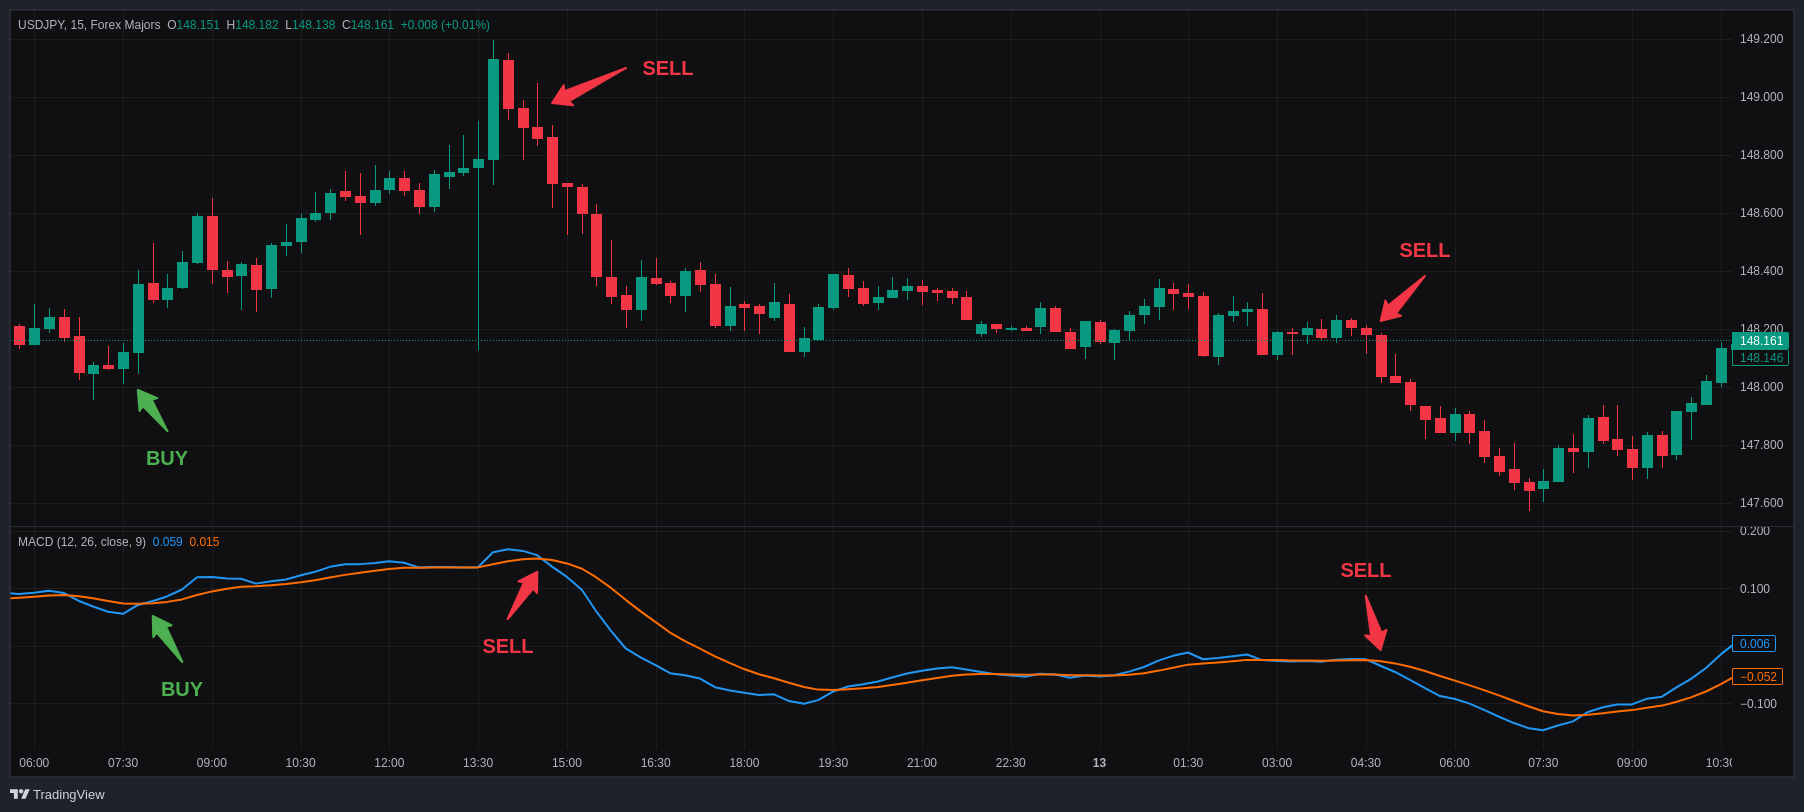Click the 19:30 time axis label
1804x812 pixels.
[x=833, y=763]
